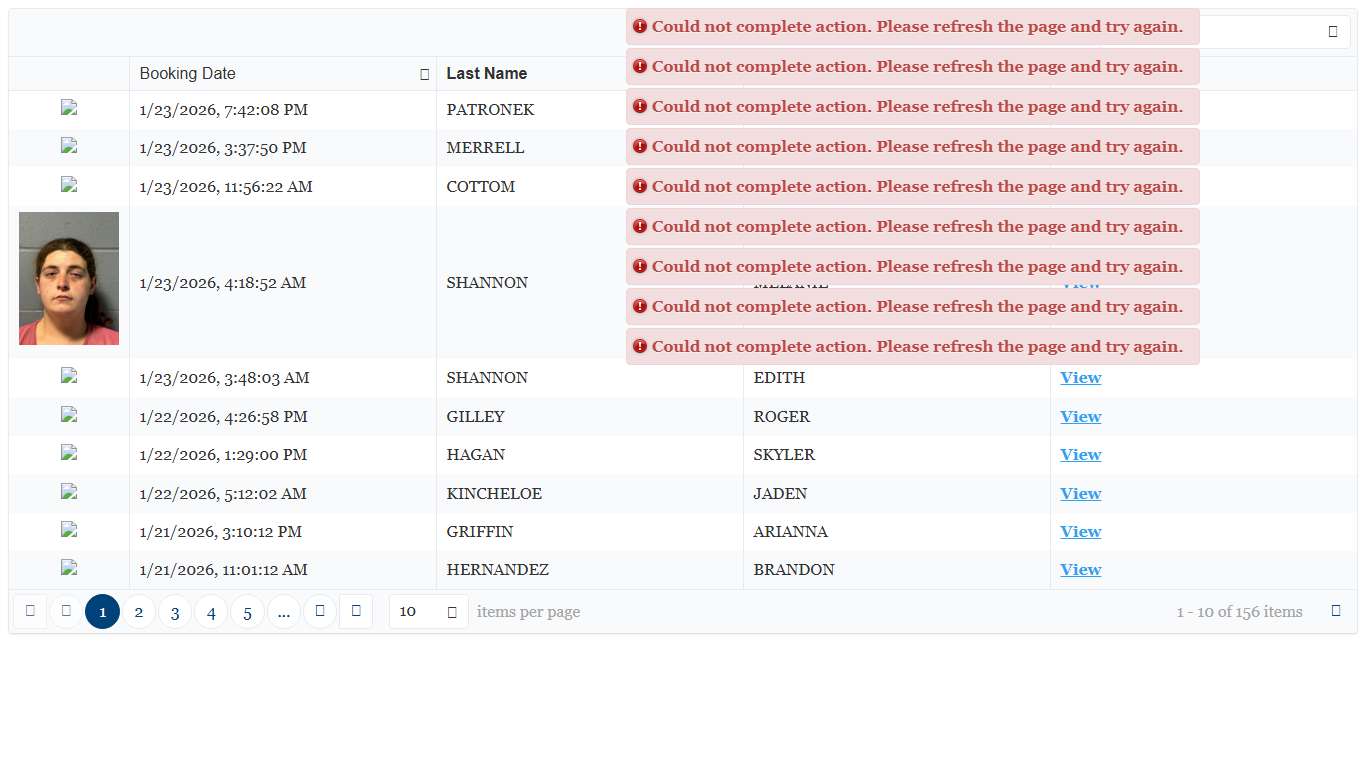Click the broken image icon in PATRONEK row
Screen dimensions: 1366x768
pyautogui.click(x=69, y=109)
